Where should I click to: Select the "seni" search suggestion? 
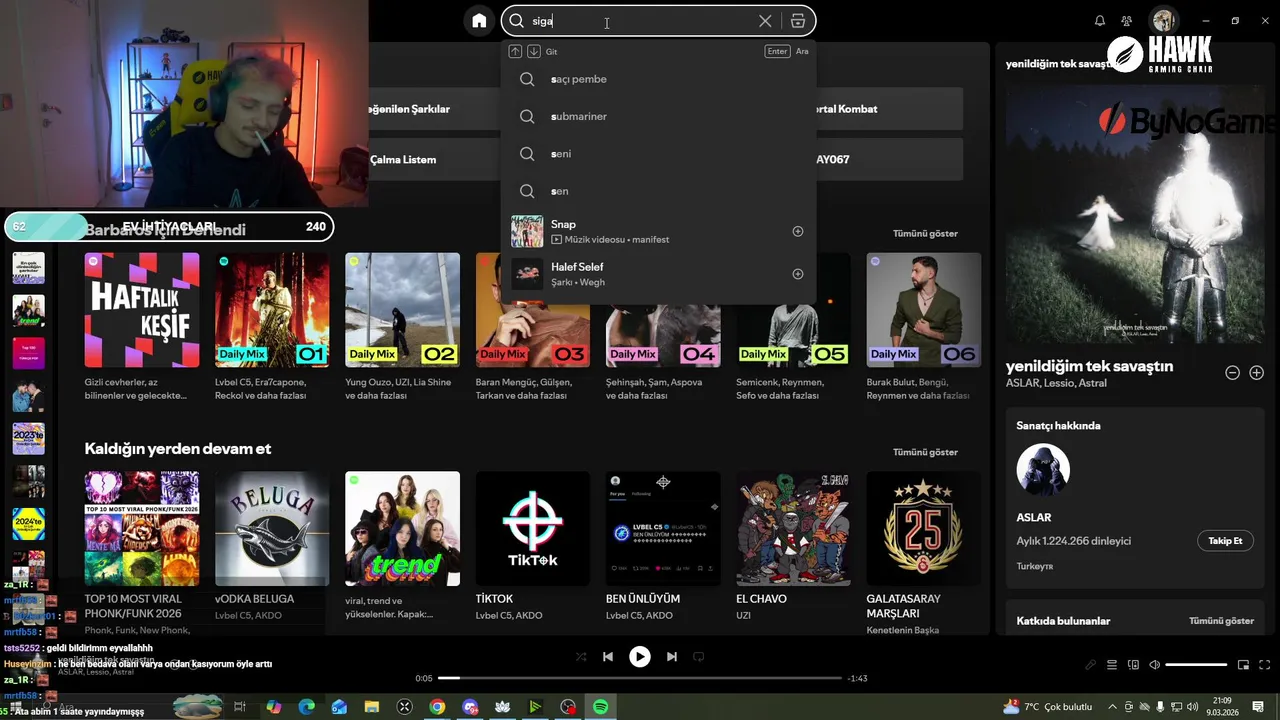(x=659, y=154)
